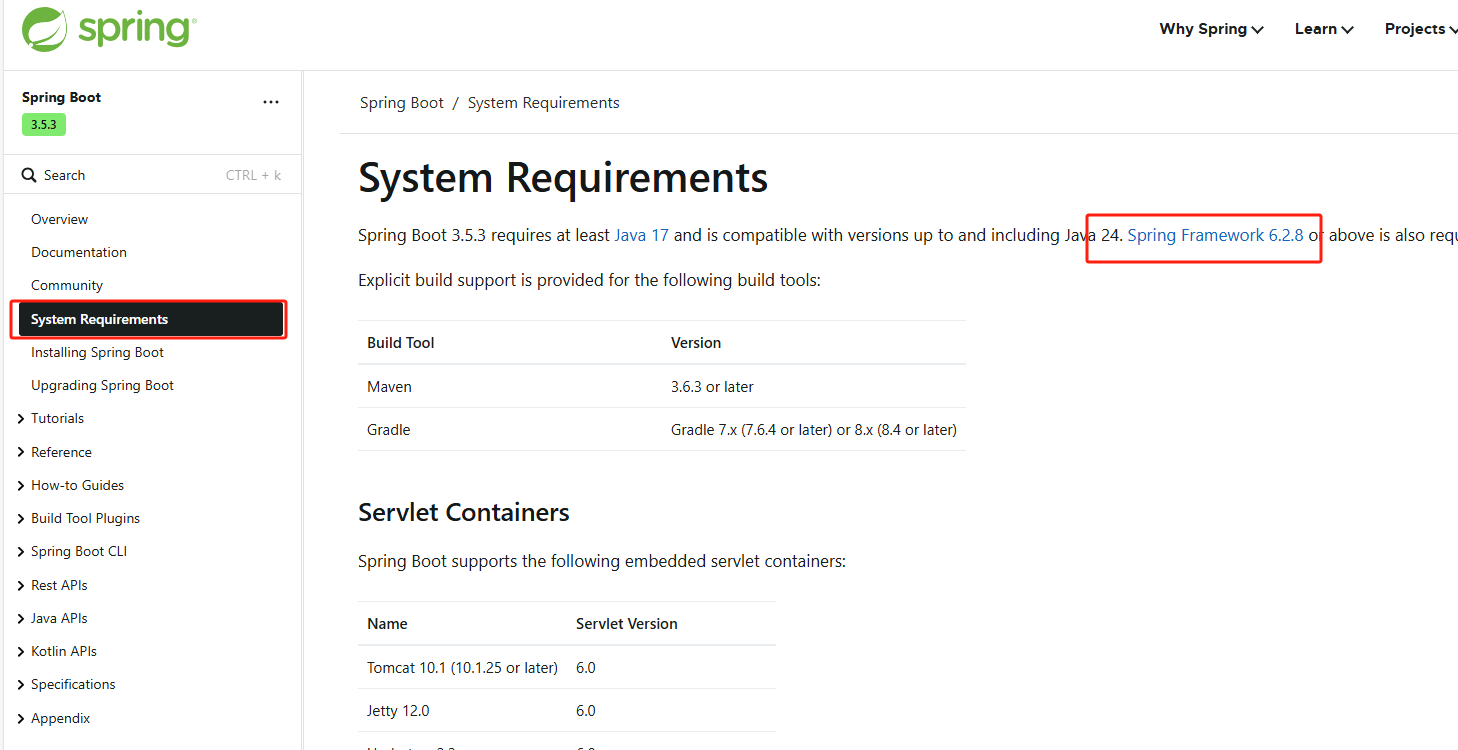Open Upgrading Spring Boot page
Image resolution: width=1458 pixels, height=750 pixels.
pyautogui.click(x=102, y=385)
